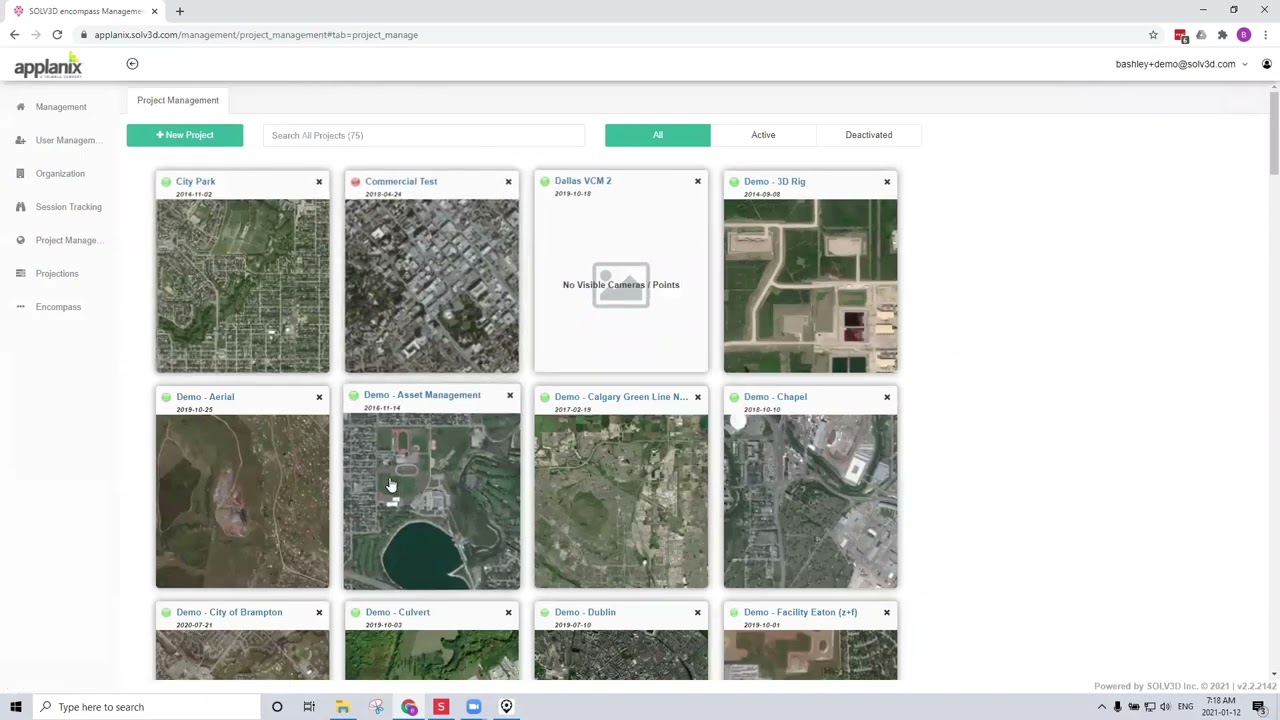The image size is (1280, 720).
Task: Reload the page in the browser
Action: coord(57,35)
